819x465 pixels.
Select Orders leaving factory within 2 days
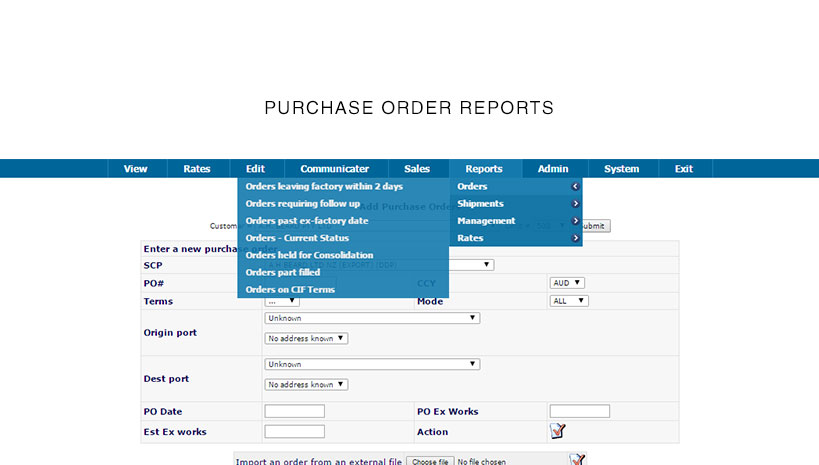coord(324,187)
